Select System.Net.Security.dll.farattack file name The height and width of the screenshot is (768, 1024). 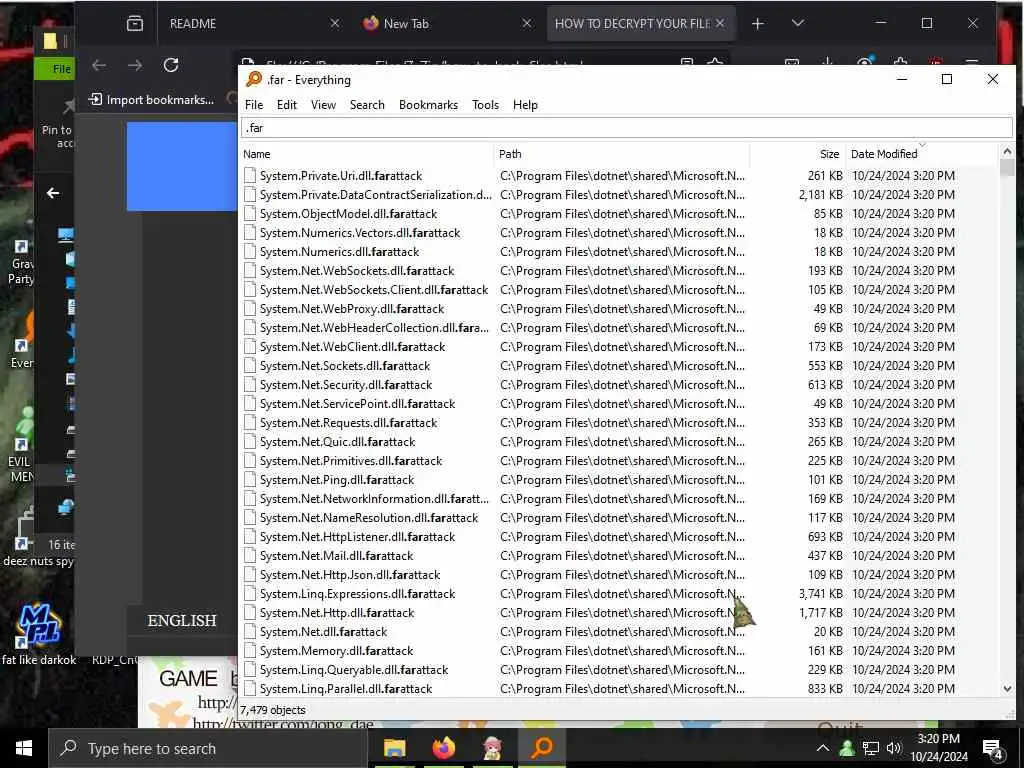[345, 385]
